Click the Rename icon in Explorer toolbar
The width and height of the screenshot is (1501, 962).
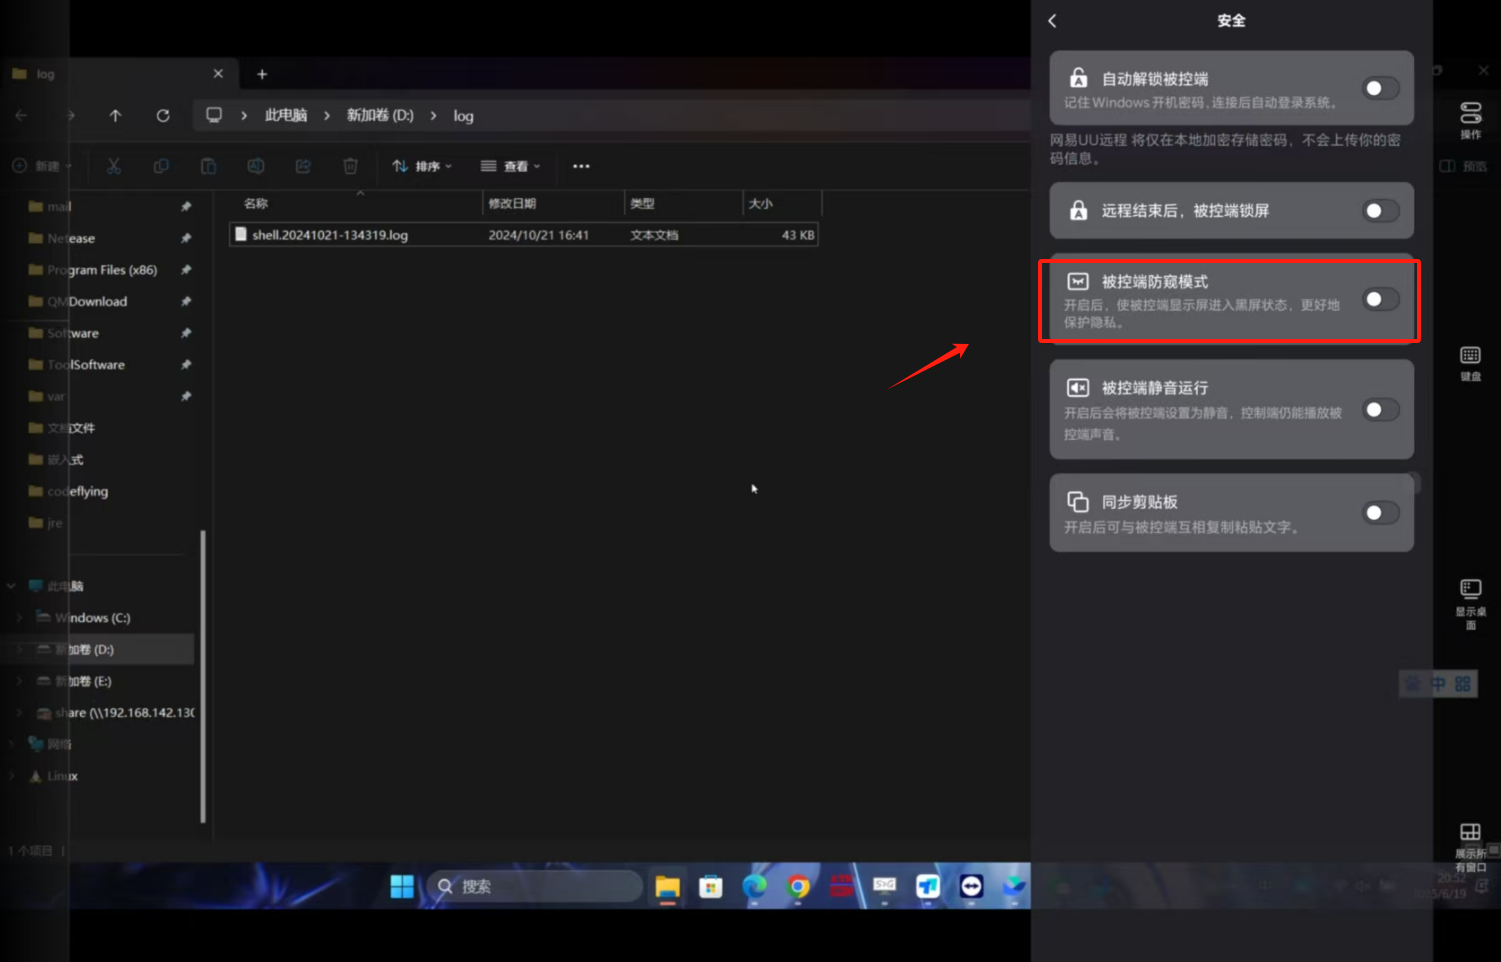pos(256,166)
